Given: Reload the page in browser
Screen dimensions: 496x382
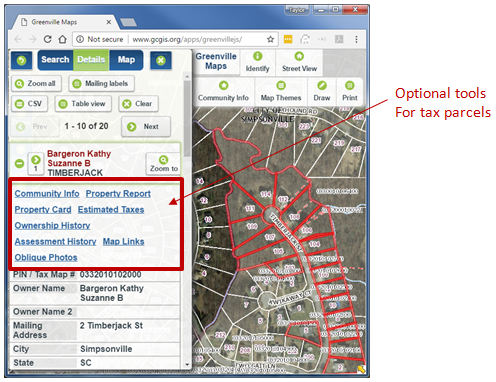Looking at the screenshot, I should point(48,39).
